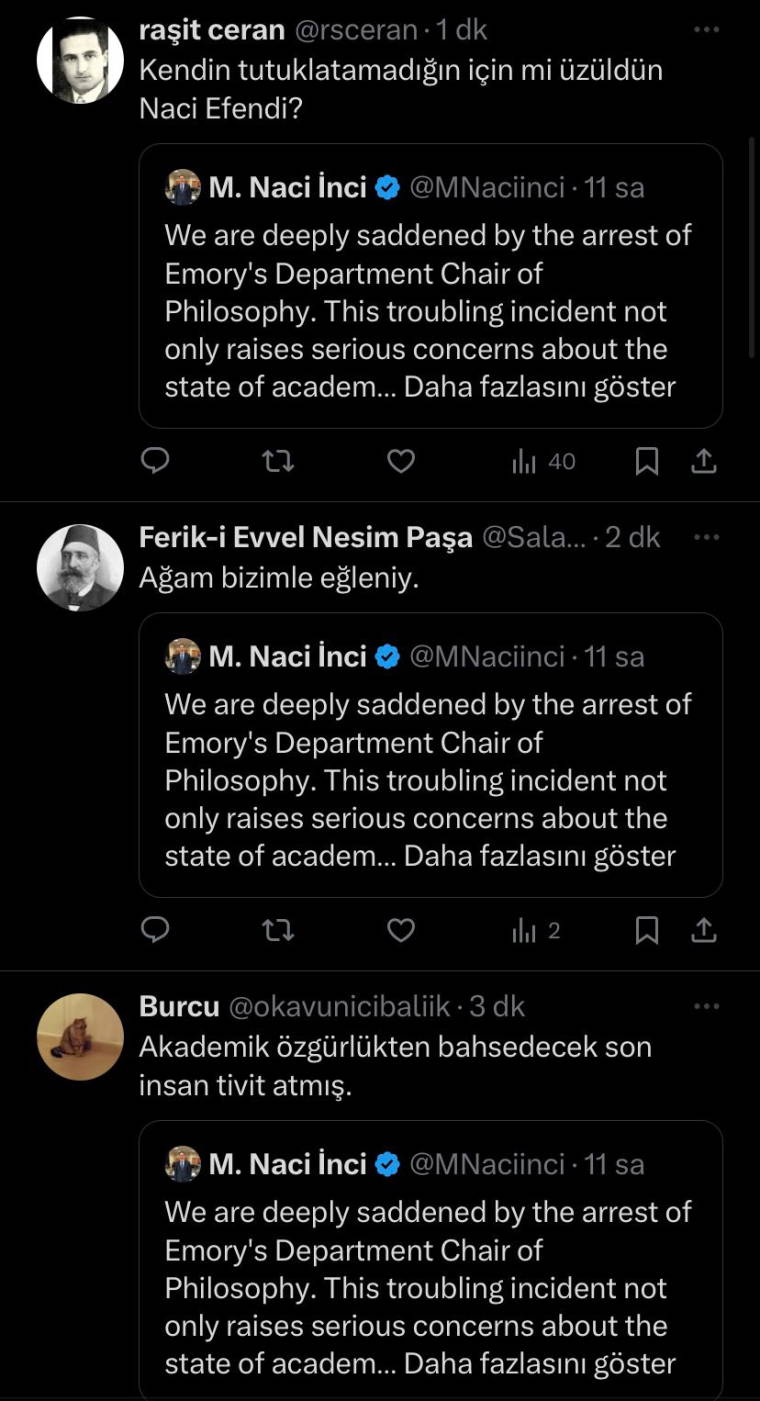Viewport: 760px width, 1401px height.
Task: Open @okavunicibaliik profile handle link
Action: click(340, 1006)
